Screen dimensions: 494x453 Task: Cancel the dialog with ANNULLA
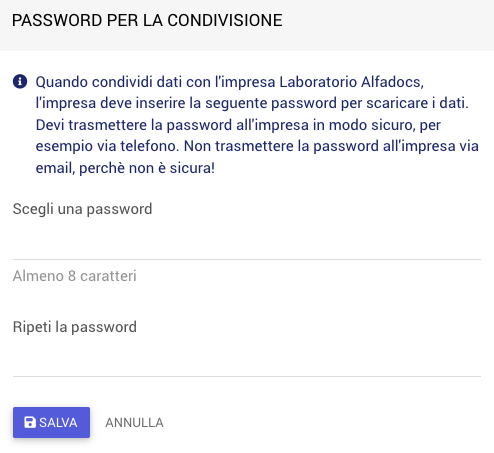tap(134, 423)
